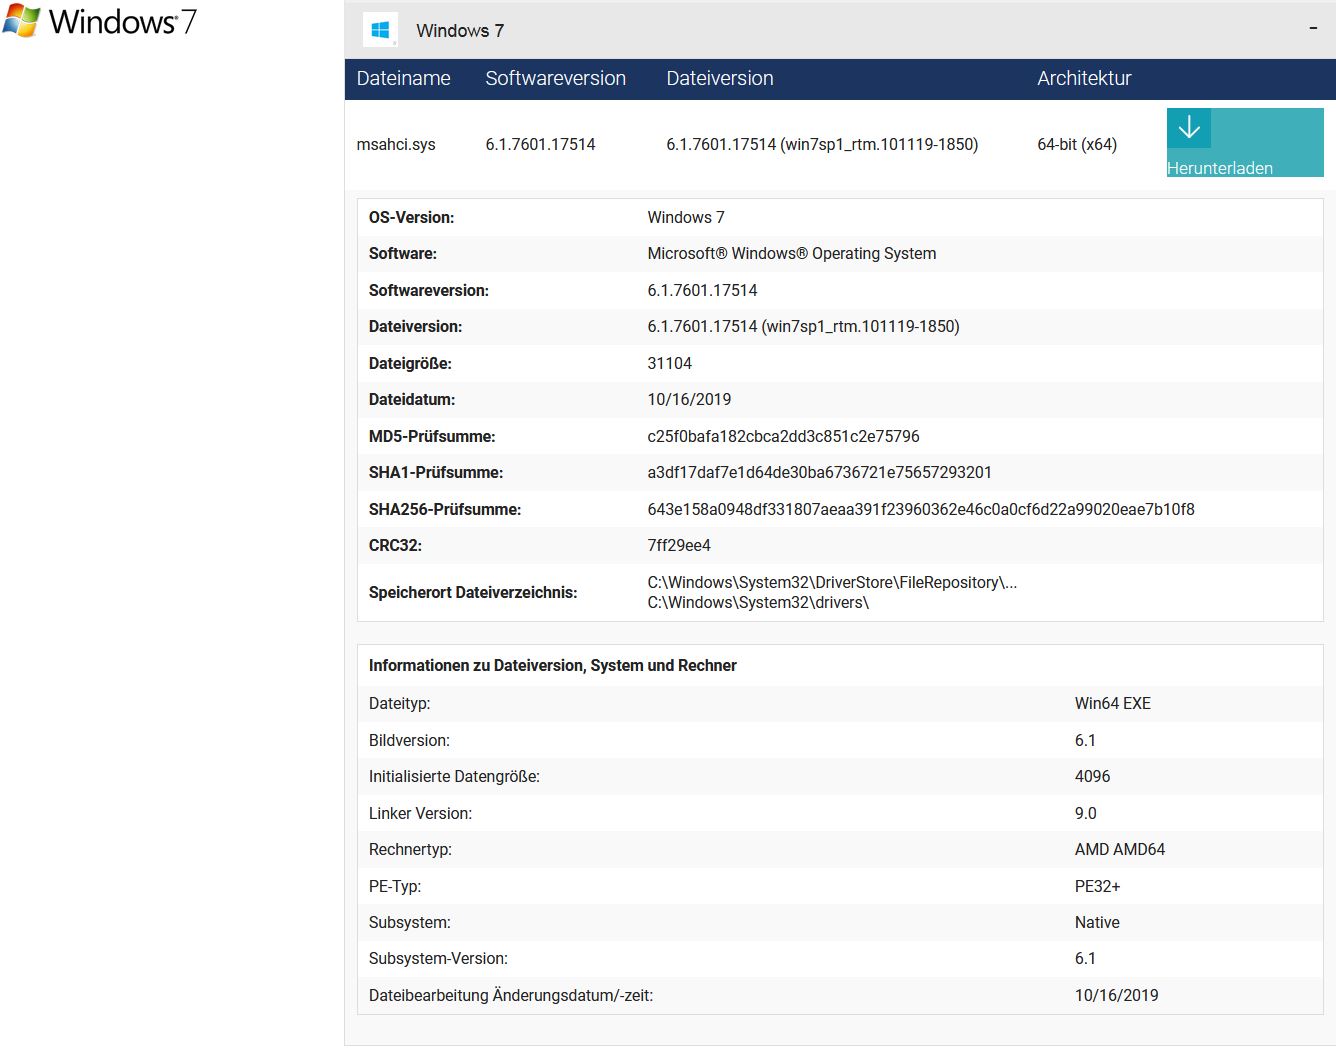The image size is (1336, 1049).
Task: Click the Rechnertyp value AMD AMD64
Action: click(1120, 849)
